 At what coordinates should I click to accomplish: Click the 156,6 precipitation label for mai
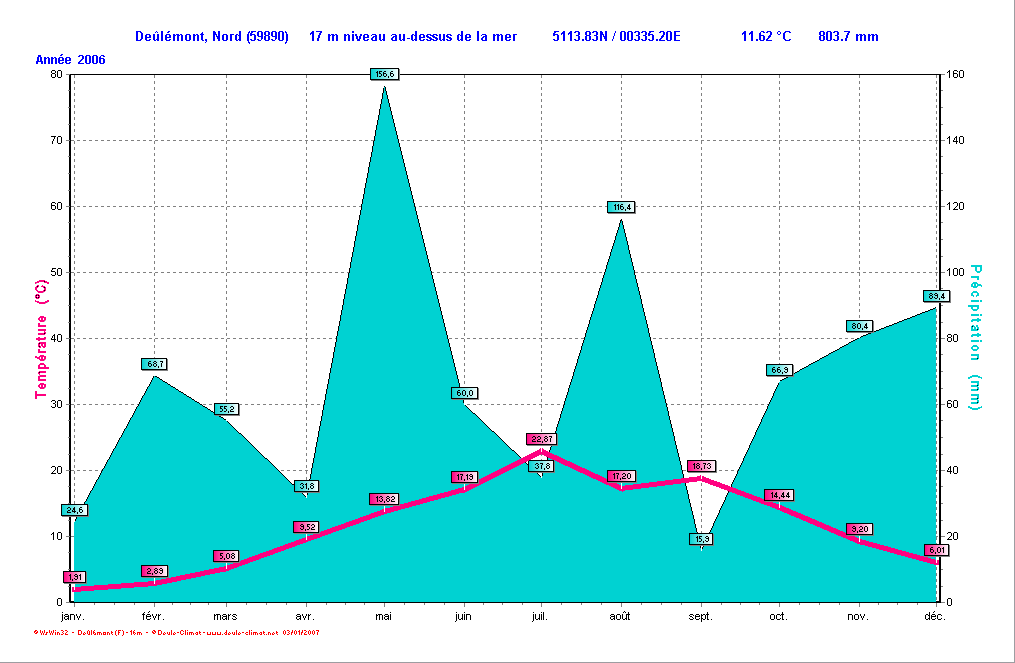[x=385, y=74]
